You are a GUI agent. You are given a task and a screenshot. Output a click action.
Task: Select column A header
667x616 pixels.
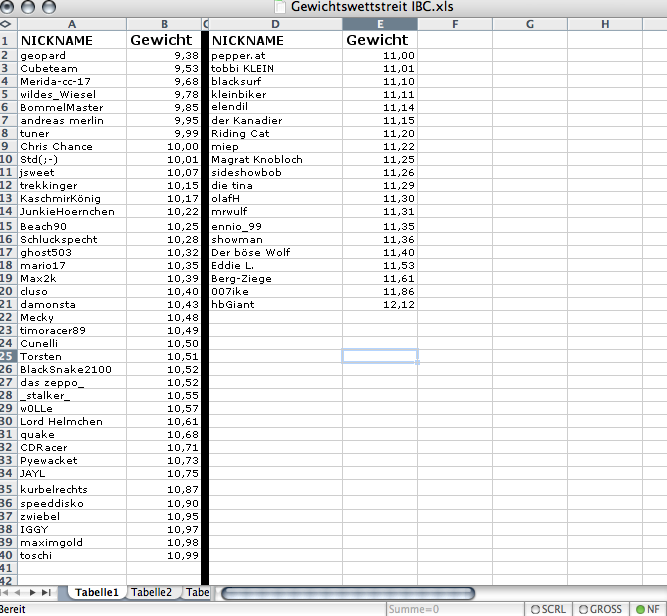(x=71, y=23)
